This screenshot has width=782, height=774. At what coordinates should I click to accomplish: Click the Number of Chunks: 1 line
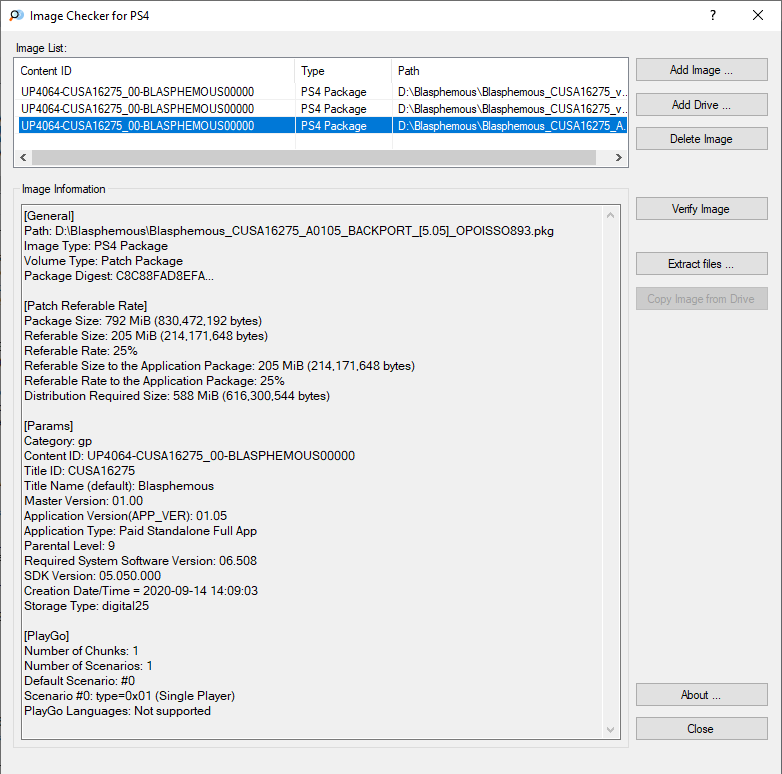coord(81,651)
